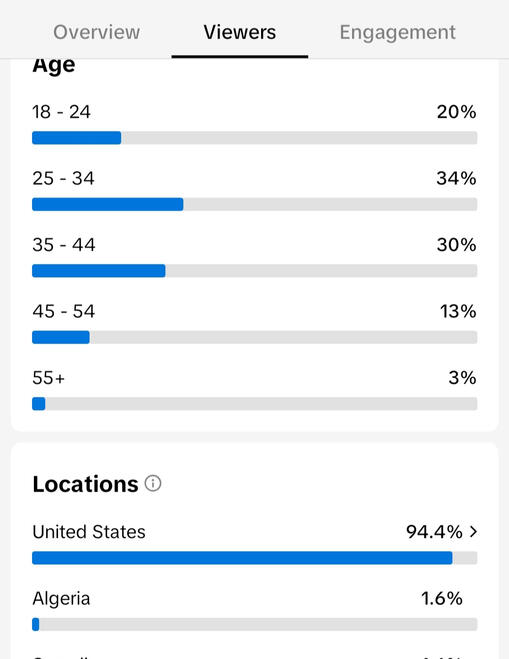
Task: Select the Viewers tab
Action: [240, 32]
